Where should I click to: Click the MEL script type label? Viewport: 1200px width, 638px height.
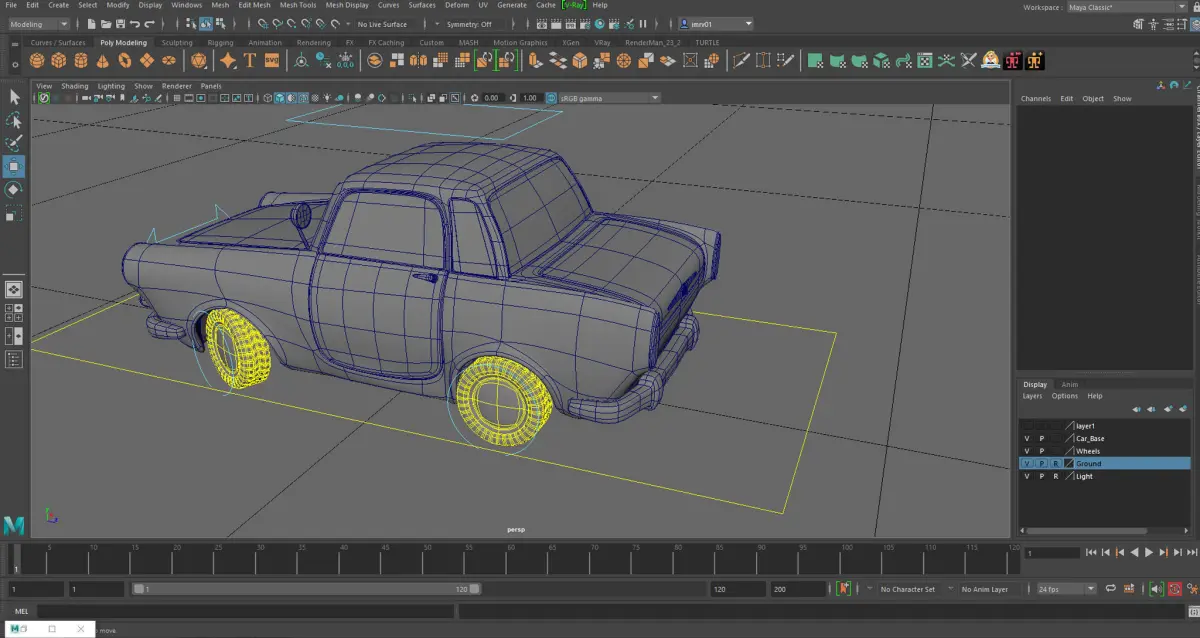pyautogui.click(x=21, y=611)
